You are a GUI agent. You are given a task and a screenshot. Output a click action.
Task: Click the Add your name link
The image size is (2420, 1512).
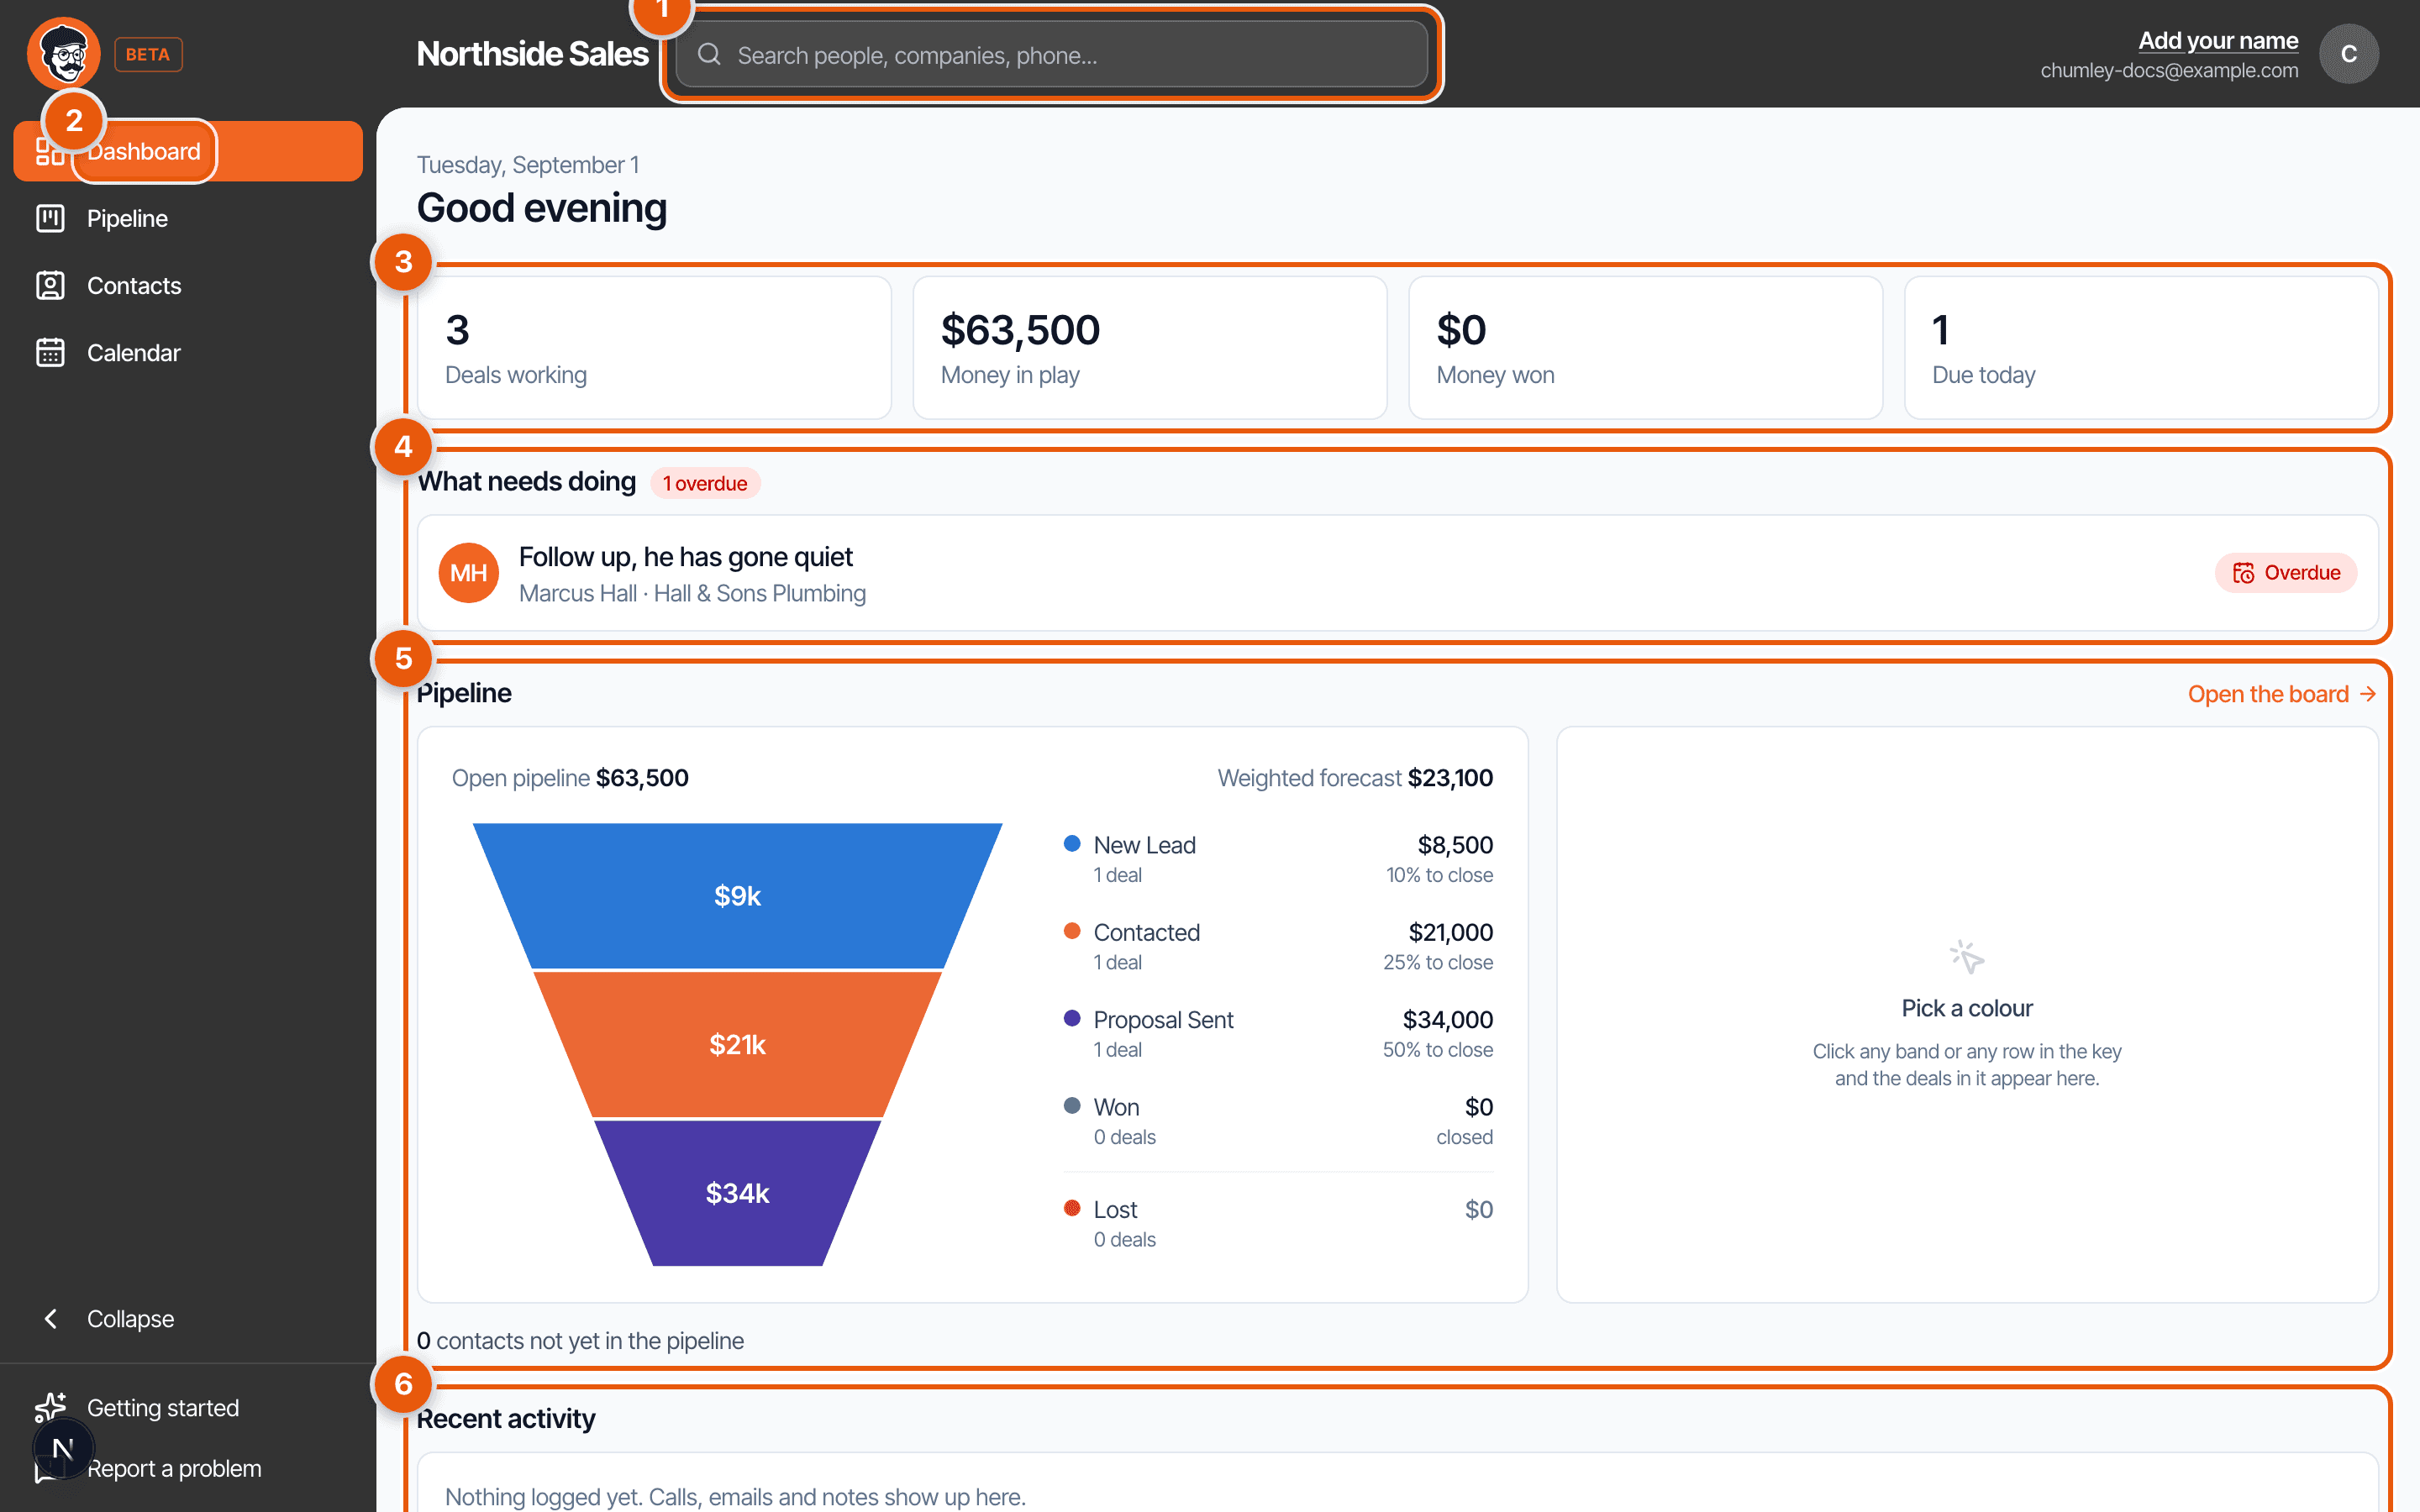click(2218, 41)
